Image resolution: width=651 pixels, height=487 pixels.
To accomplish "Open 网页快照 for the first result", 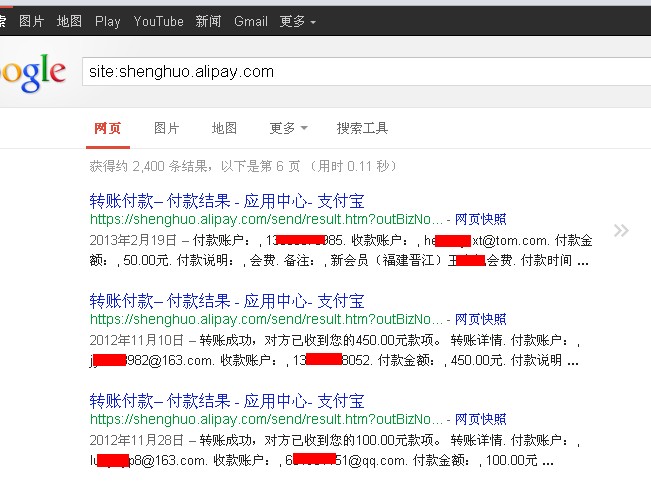I will point(480,219).
